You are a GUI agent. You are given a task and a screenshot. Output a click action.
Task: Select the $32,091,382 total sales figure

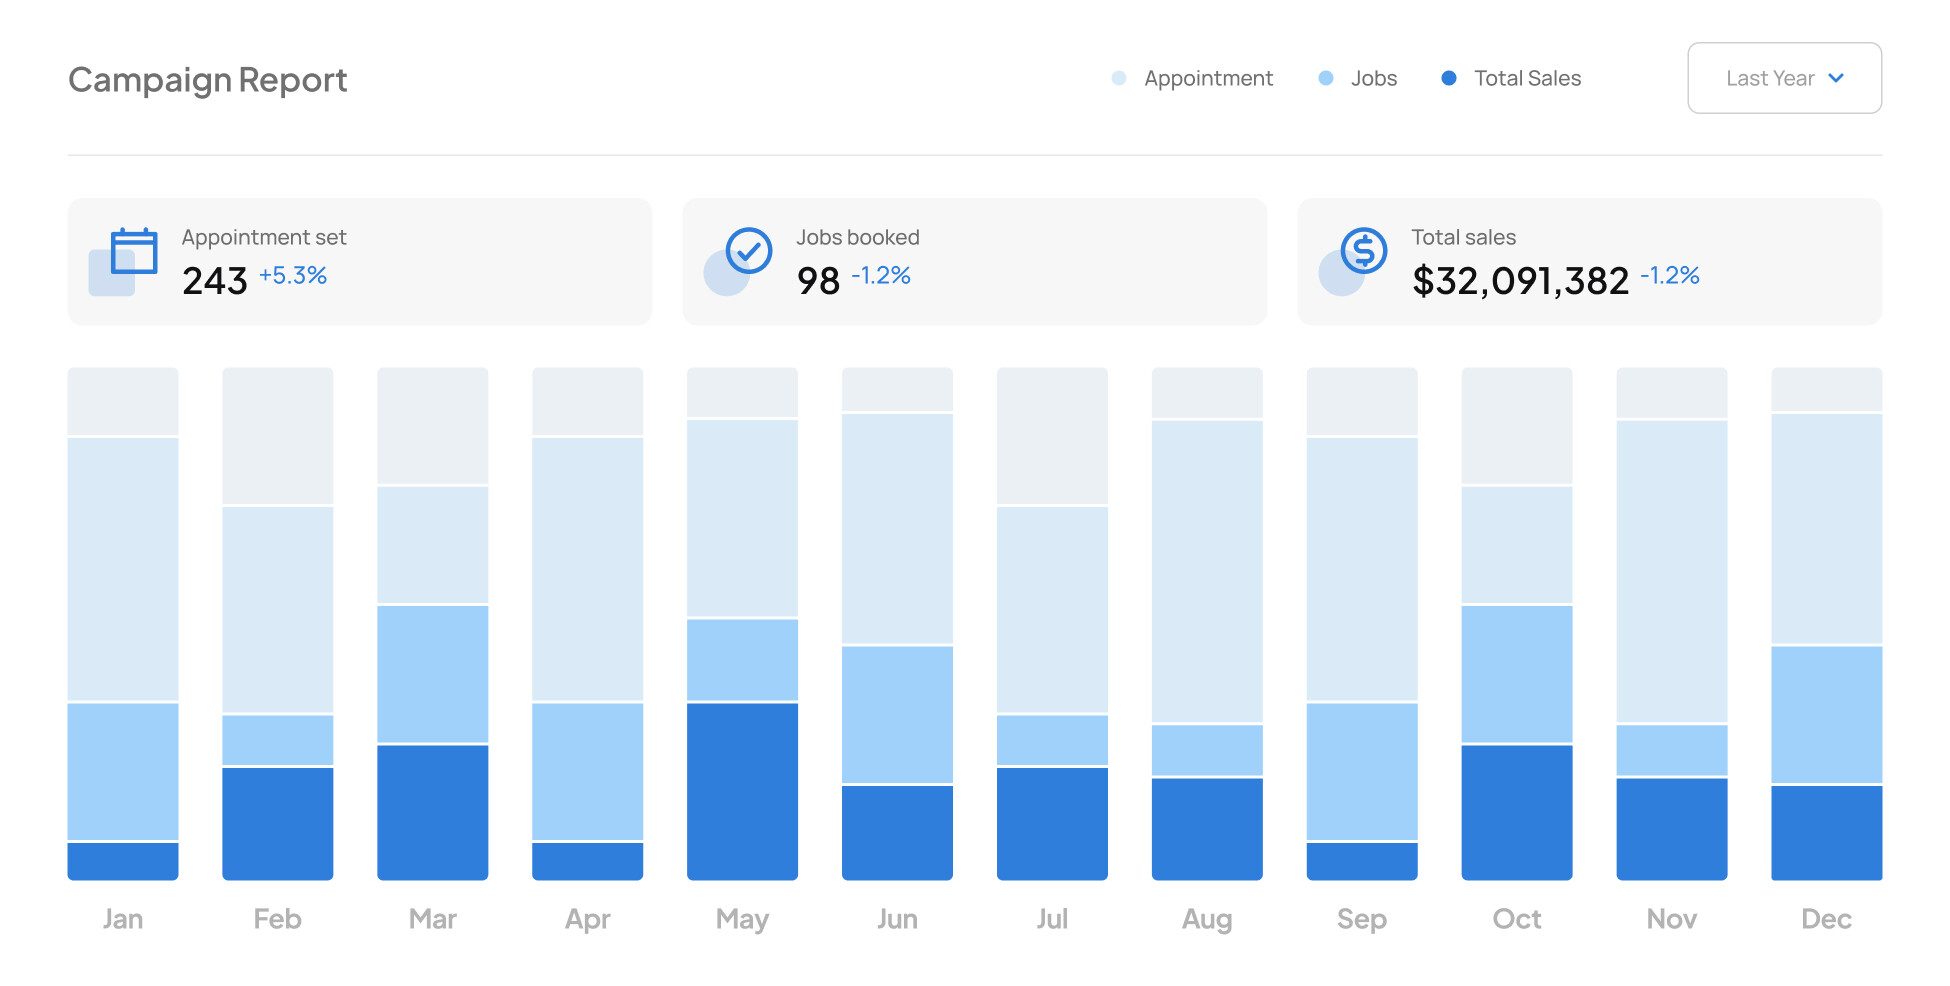point(1520,281)
